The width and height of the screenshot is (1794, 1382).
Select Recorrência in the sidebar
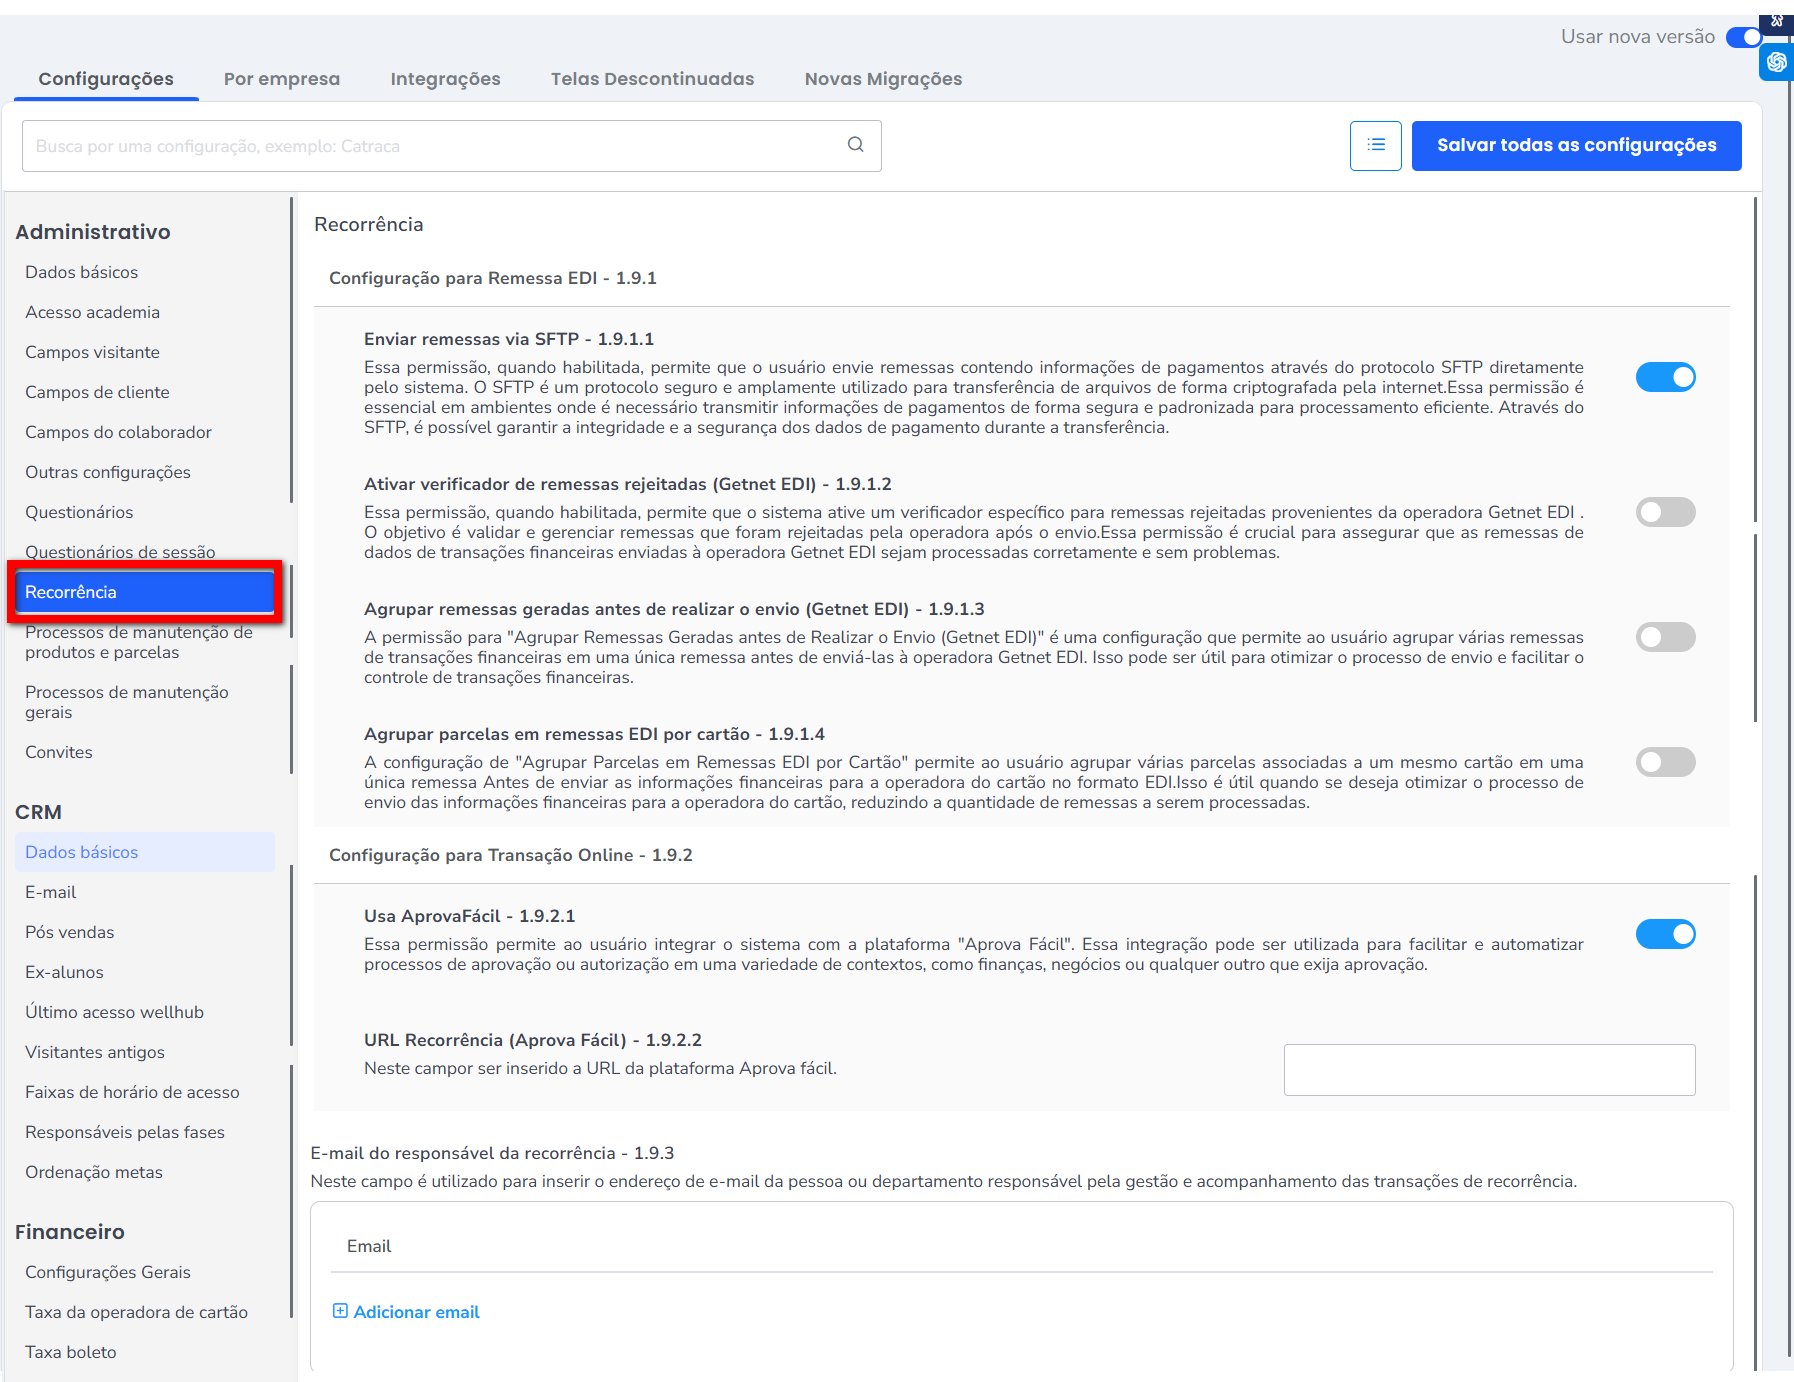coord(144,592)
